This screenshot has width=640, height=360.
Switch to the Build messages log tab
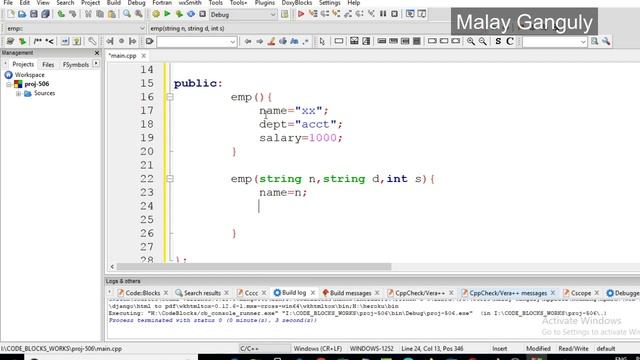coord(350,293)
